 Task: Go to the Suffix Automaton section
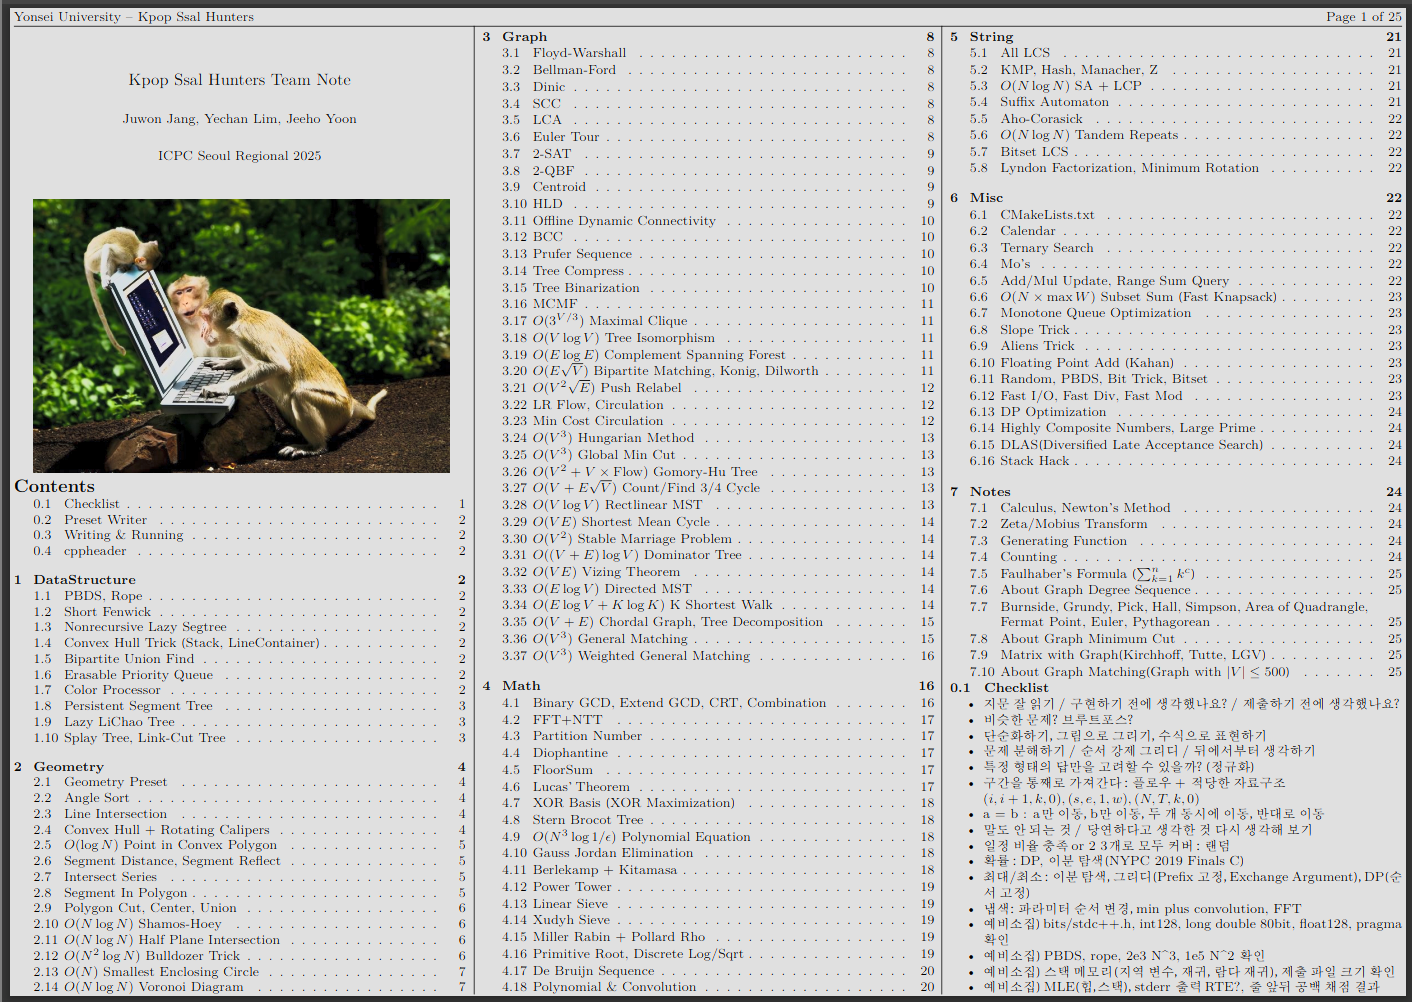pos(1054,102)
